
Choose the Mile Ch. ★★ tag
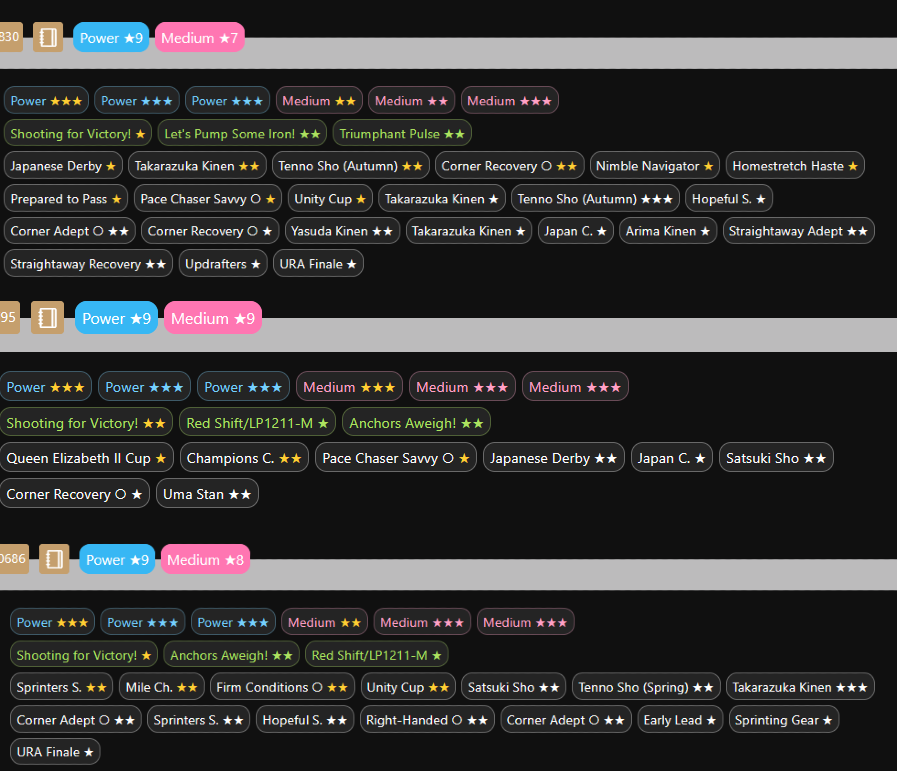click(161, 687)
